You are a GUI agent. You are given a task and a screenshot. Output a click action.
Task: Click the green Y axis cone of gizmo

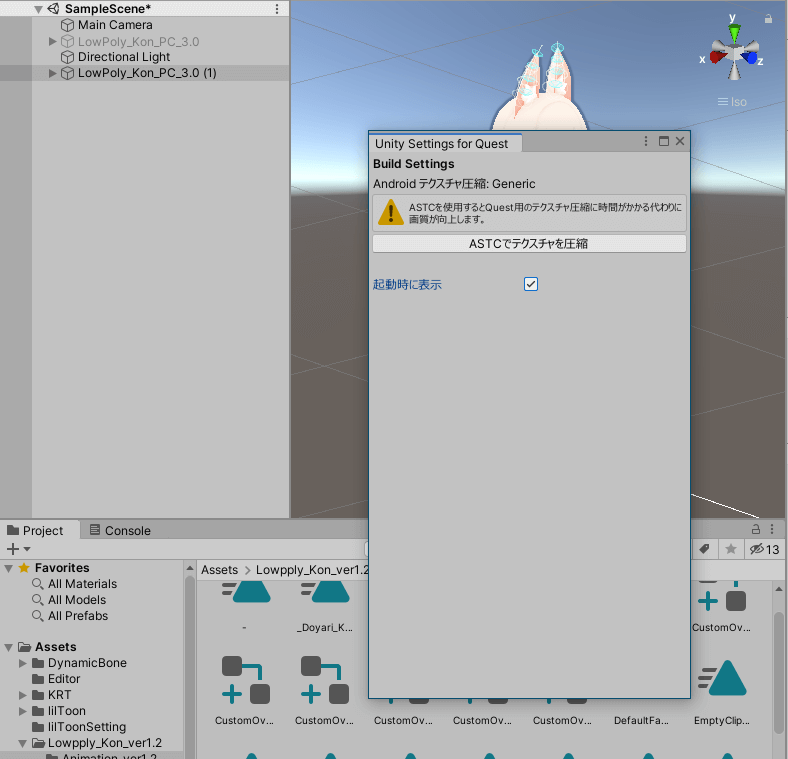(x=734, y=34)
